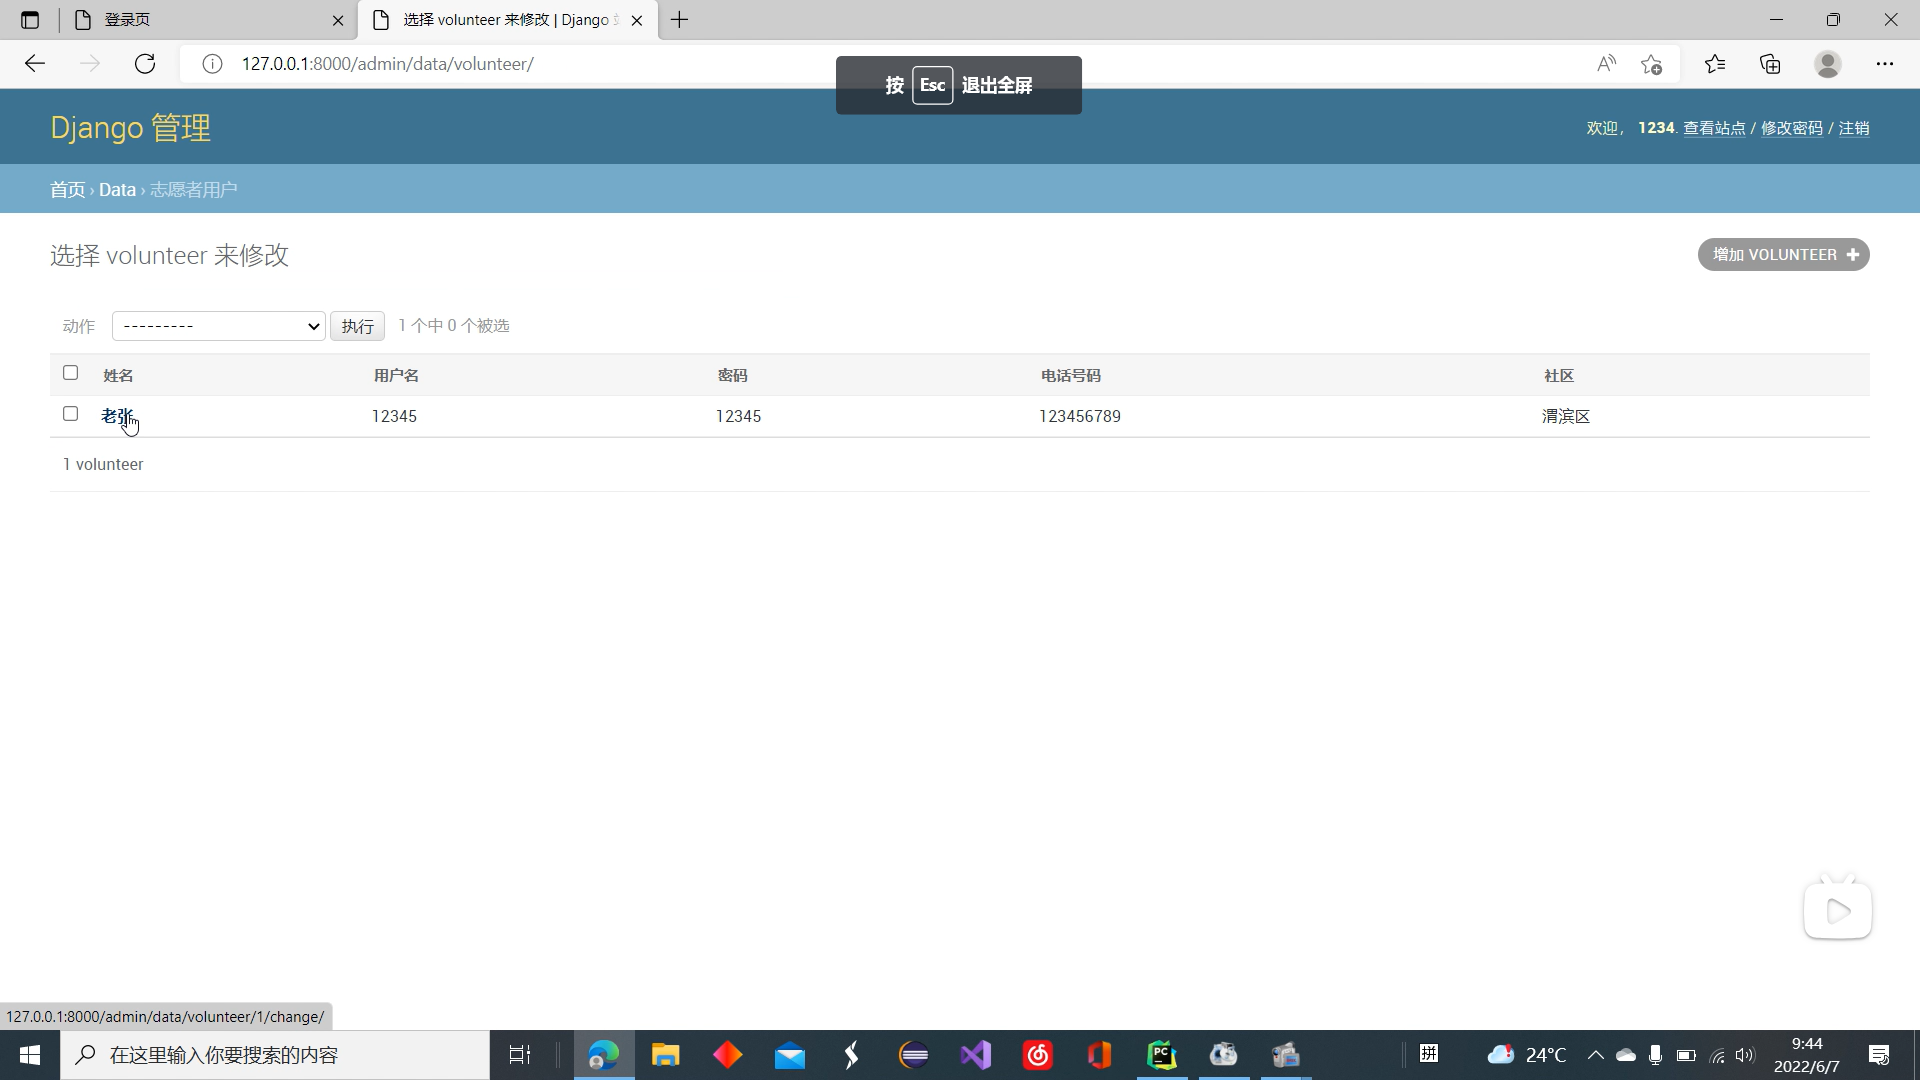Image resolution: width=1920 pixels, height=1080 pixels.
Task: Close the 登录页 tab
Action: [338, 20]
